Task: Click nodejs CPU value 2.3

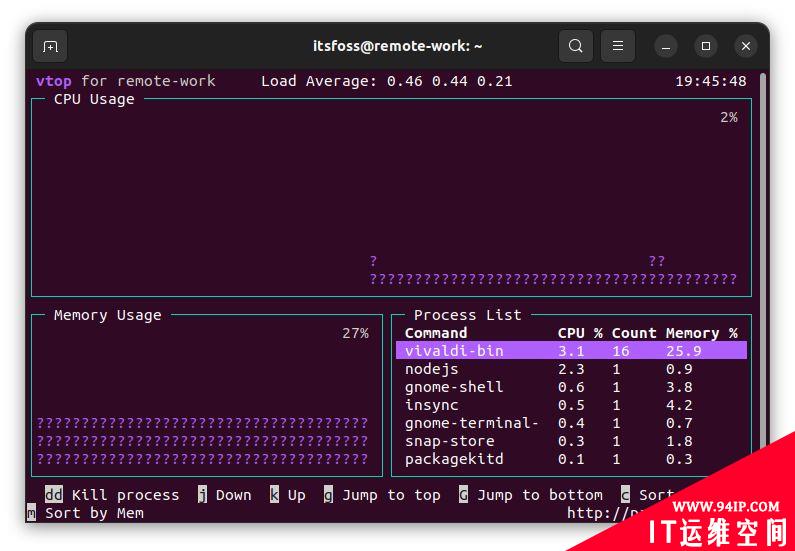Action: [x=571, y=369]
